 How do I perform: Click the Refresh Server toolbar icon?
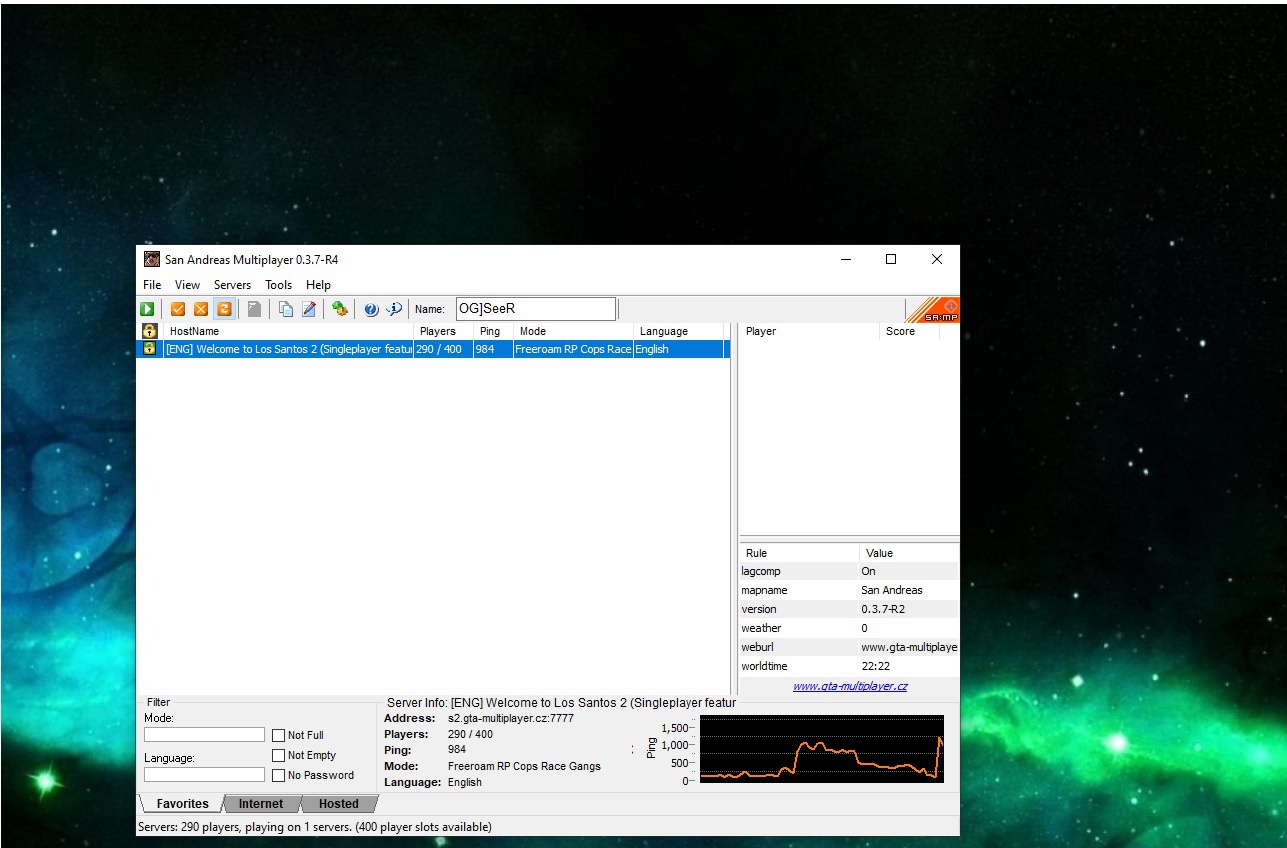pos(224,309)
